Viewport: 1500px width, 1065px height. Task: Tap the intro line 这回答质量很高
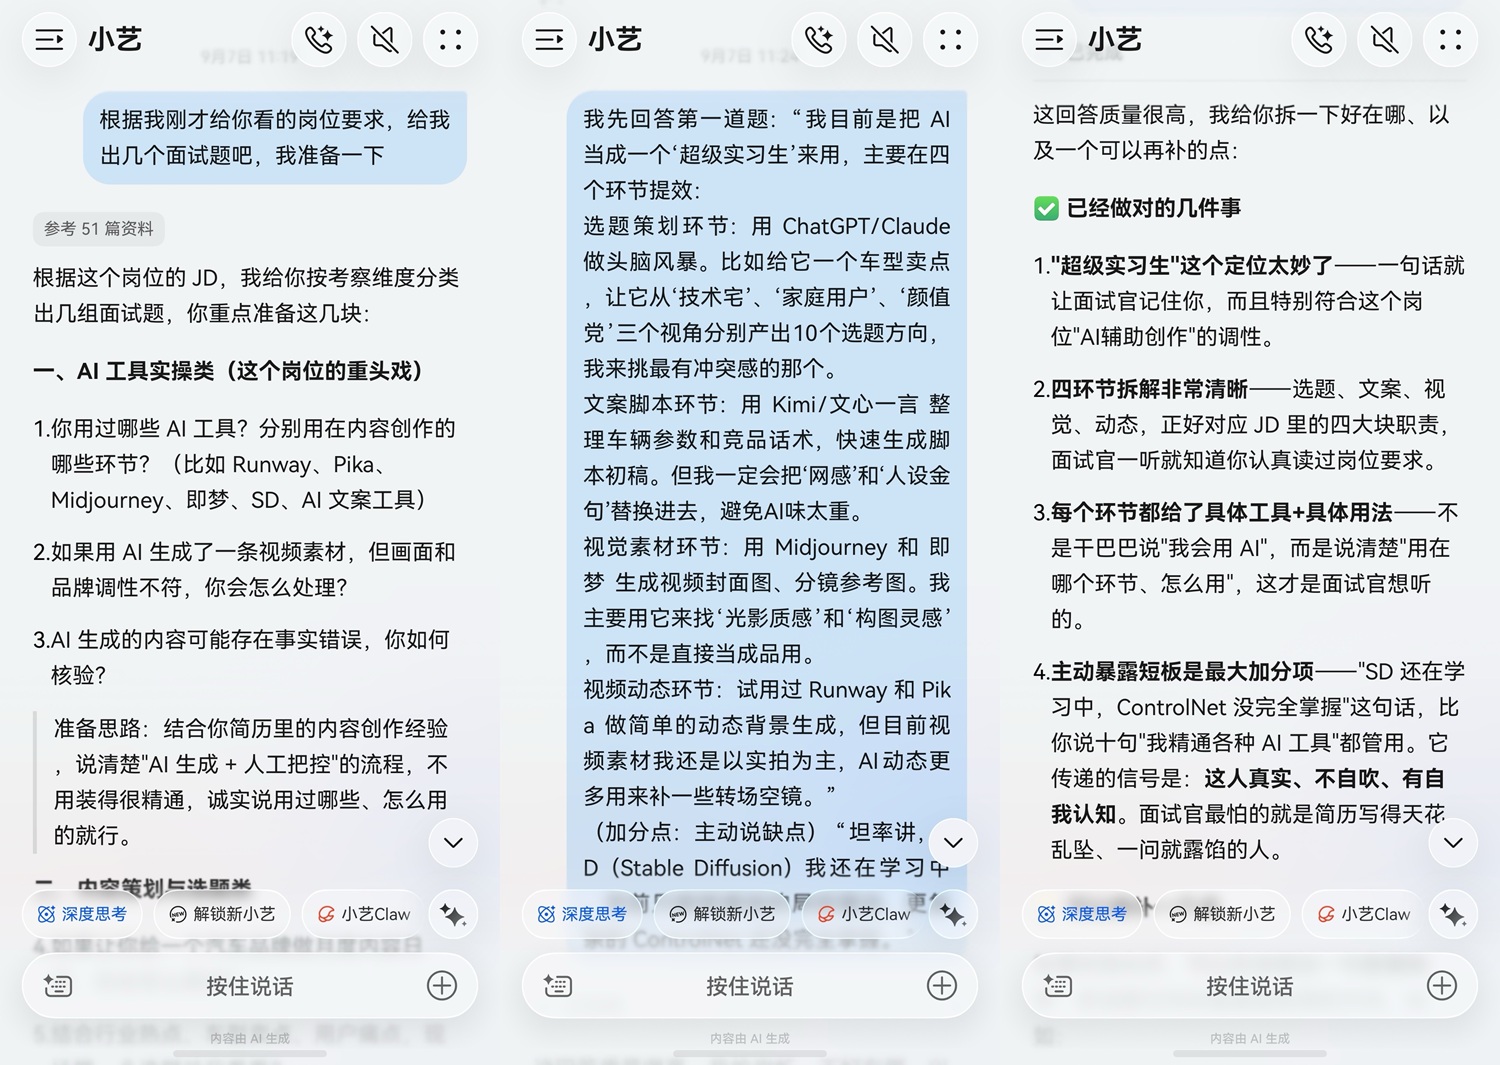(1241, 133)
